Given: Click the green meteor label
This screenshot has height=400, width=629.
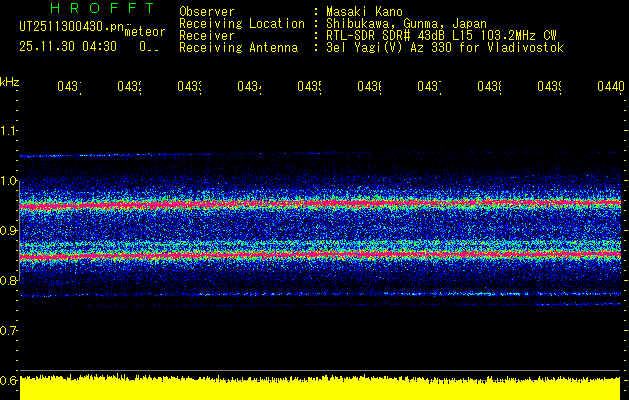Looking at the screenshot, I should tap(145, 32).
